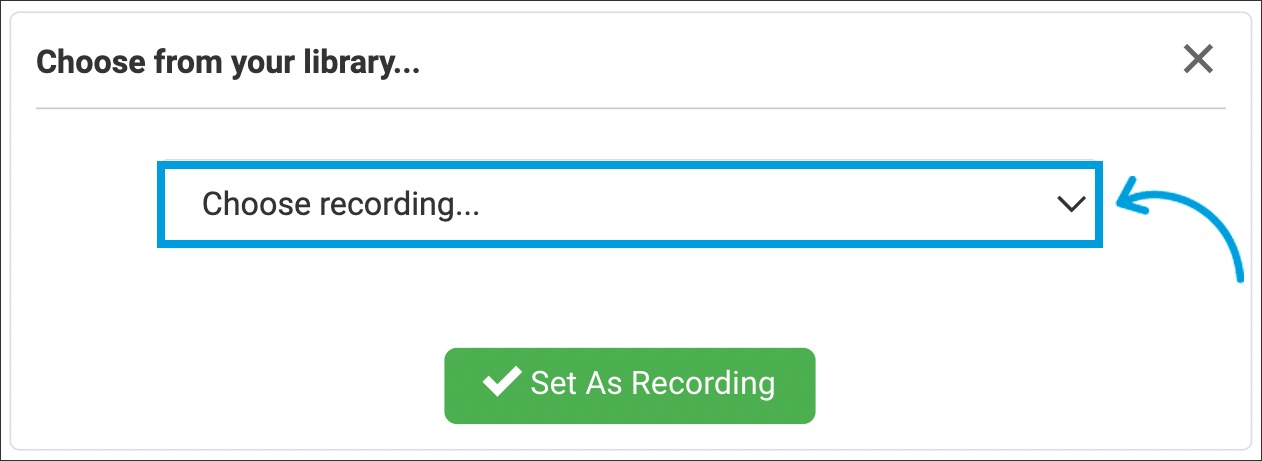Image resolution: width=1262 pixels, height=461 pixels.
Task: Show recording options with the dropdown arrow
Action: 1070,204
